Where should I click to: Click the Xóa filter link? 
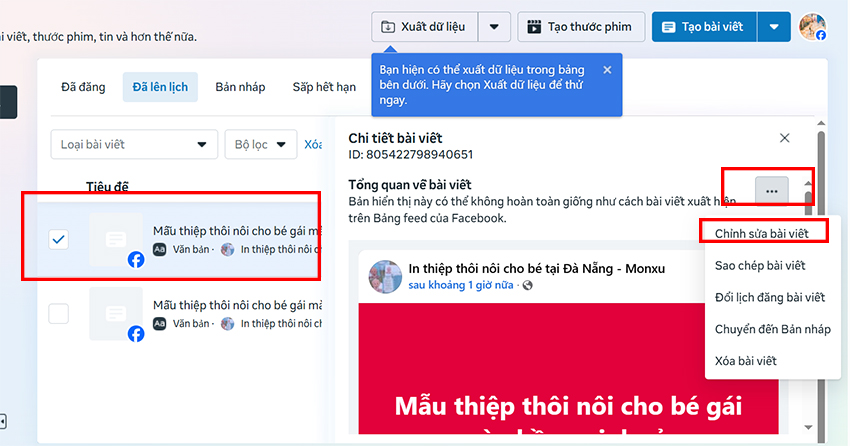[313, 144]
